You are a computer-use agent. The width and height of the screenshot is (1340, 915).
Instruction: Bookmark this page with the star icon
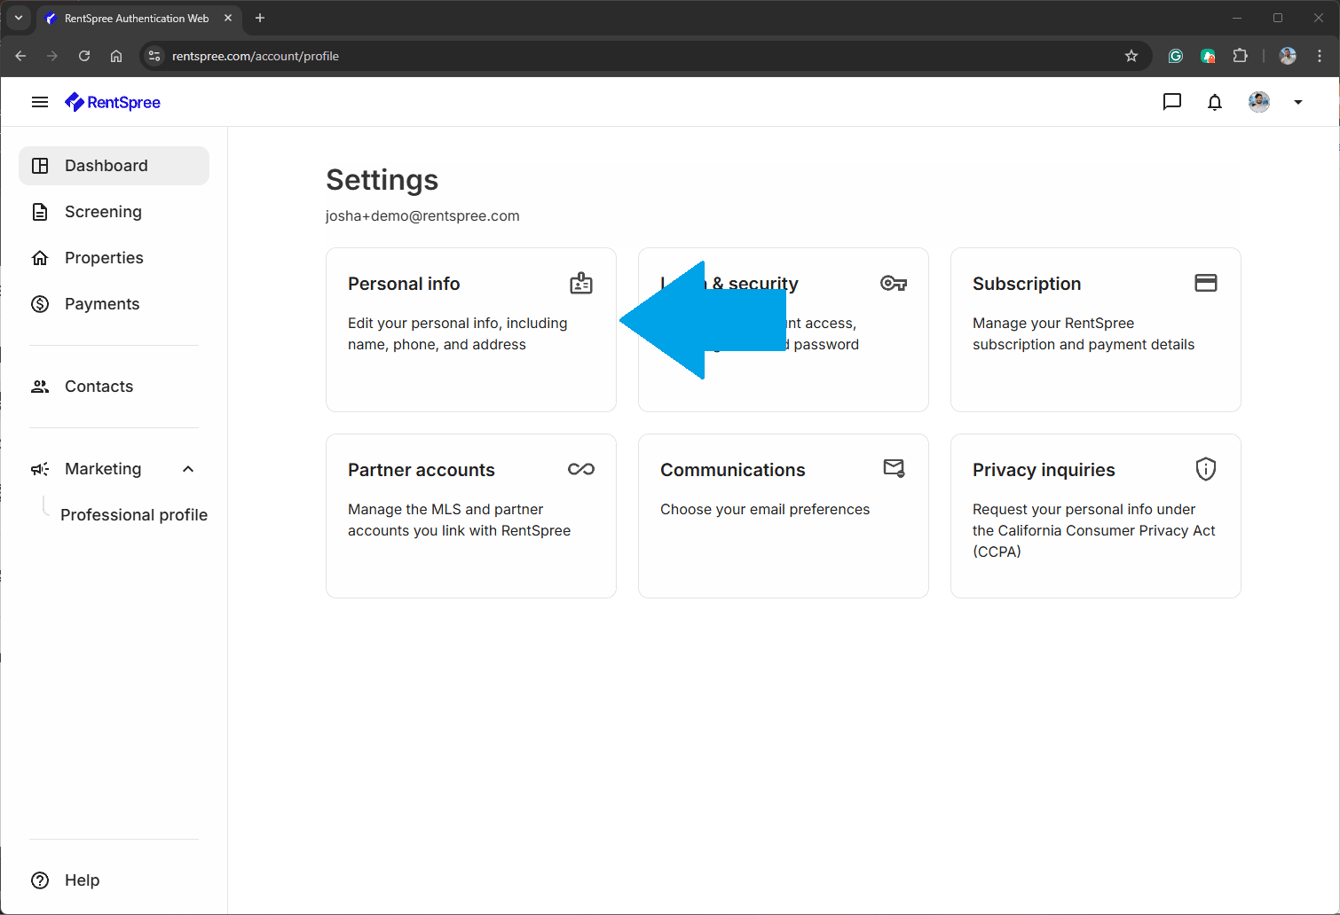pyautogui.click(x=1131, y=56)
